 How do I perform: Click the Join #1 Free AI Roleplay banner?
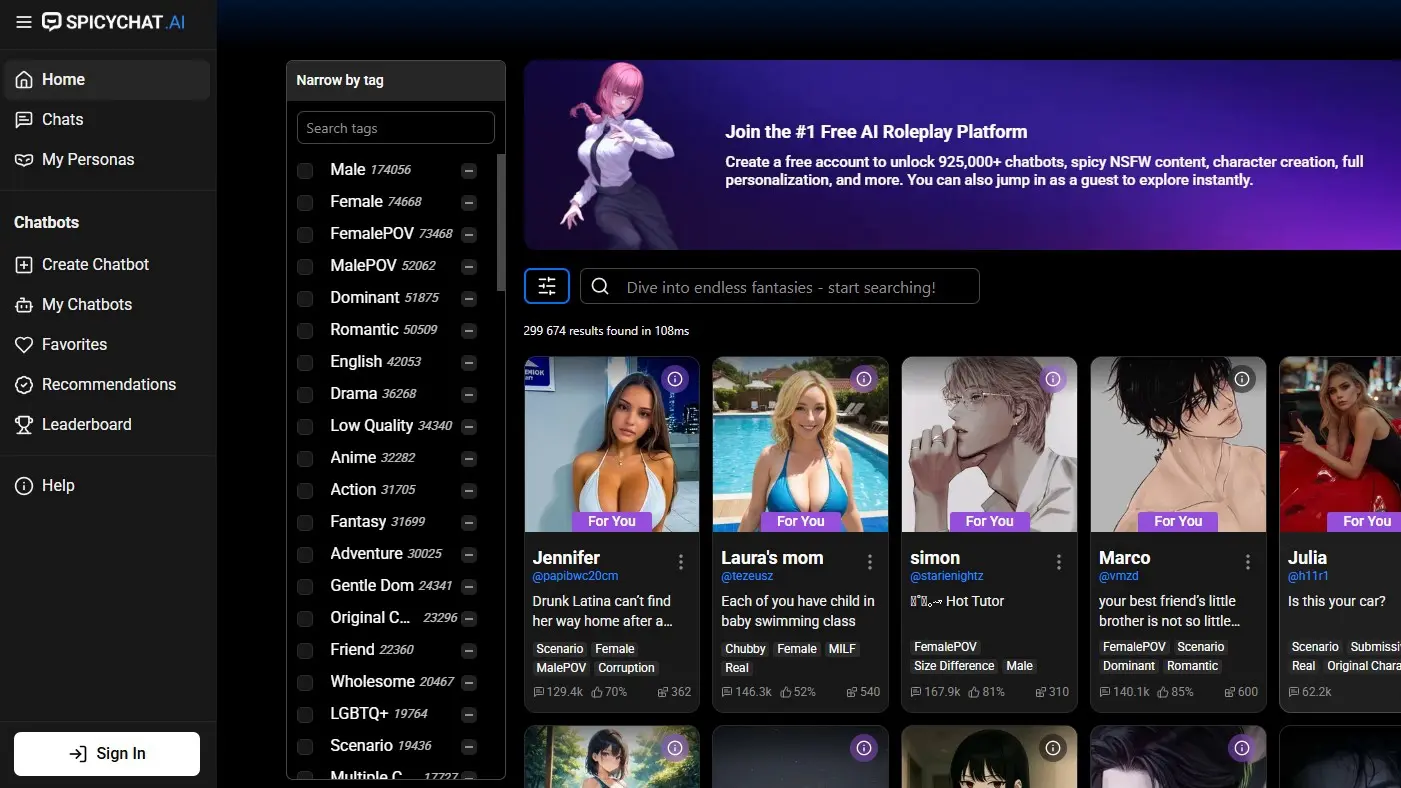pyautogui.click(x=962, y=155)
